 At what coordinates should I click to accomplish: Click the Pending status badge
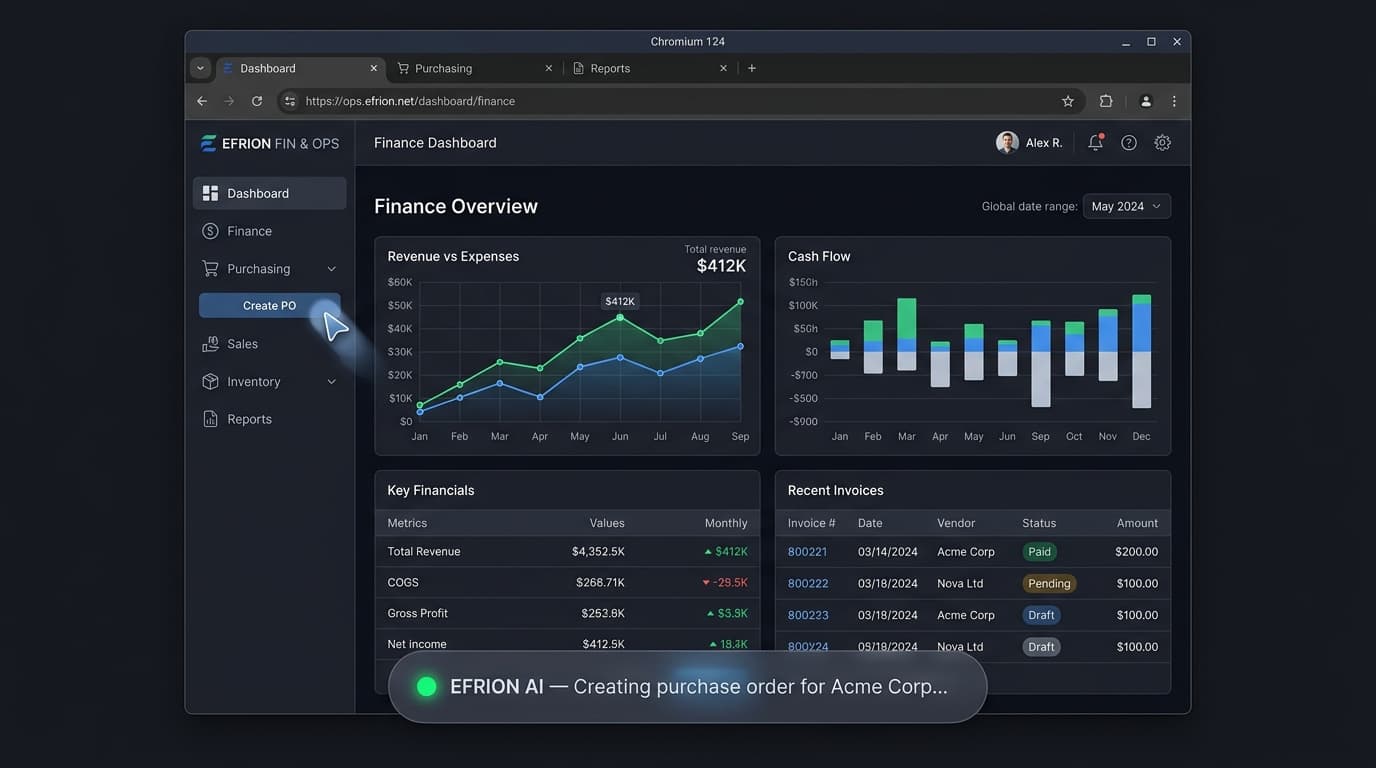click(1049, 583)
